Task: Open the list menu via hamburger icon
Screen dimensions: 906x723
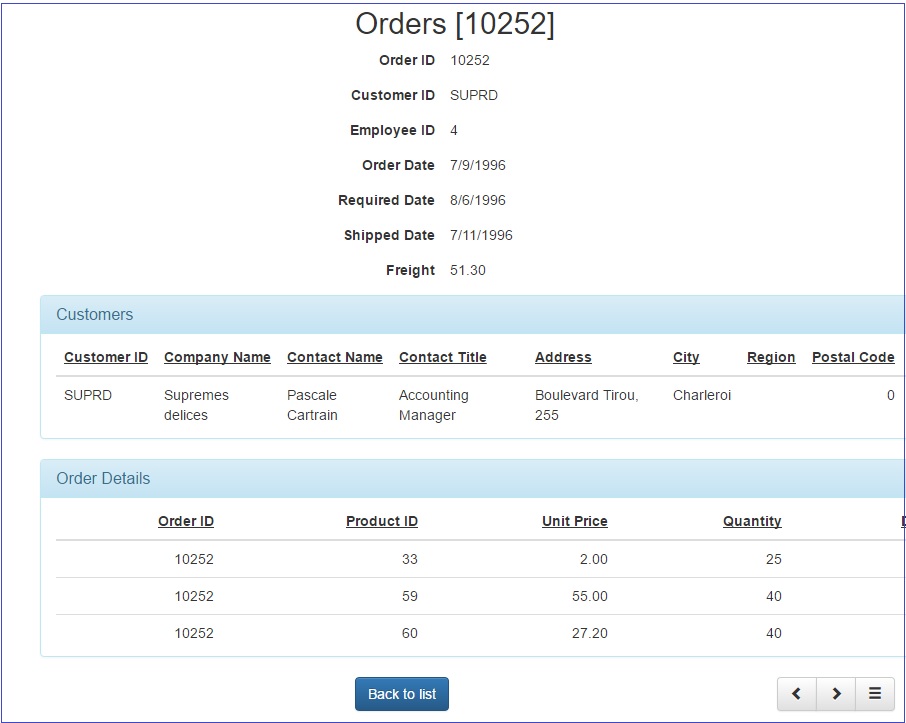Action: click(x=874, y=693)
